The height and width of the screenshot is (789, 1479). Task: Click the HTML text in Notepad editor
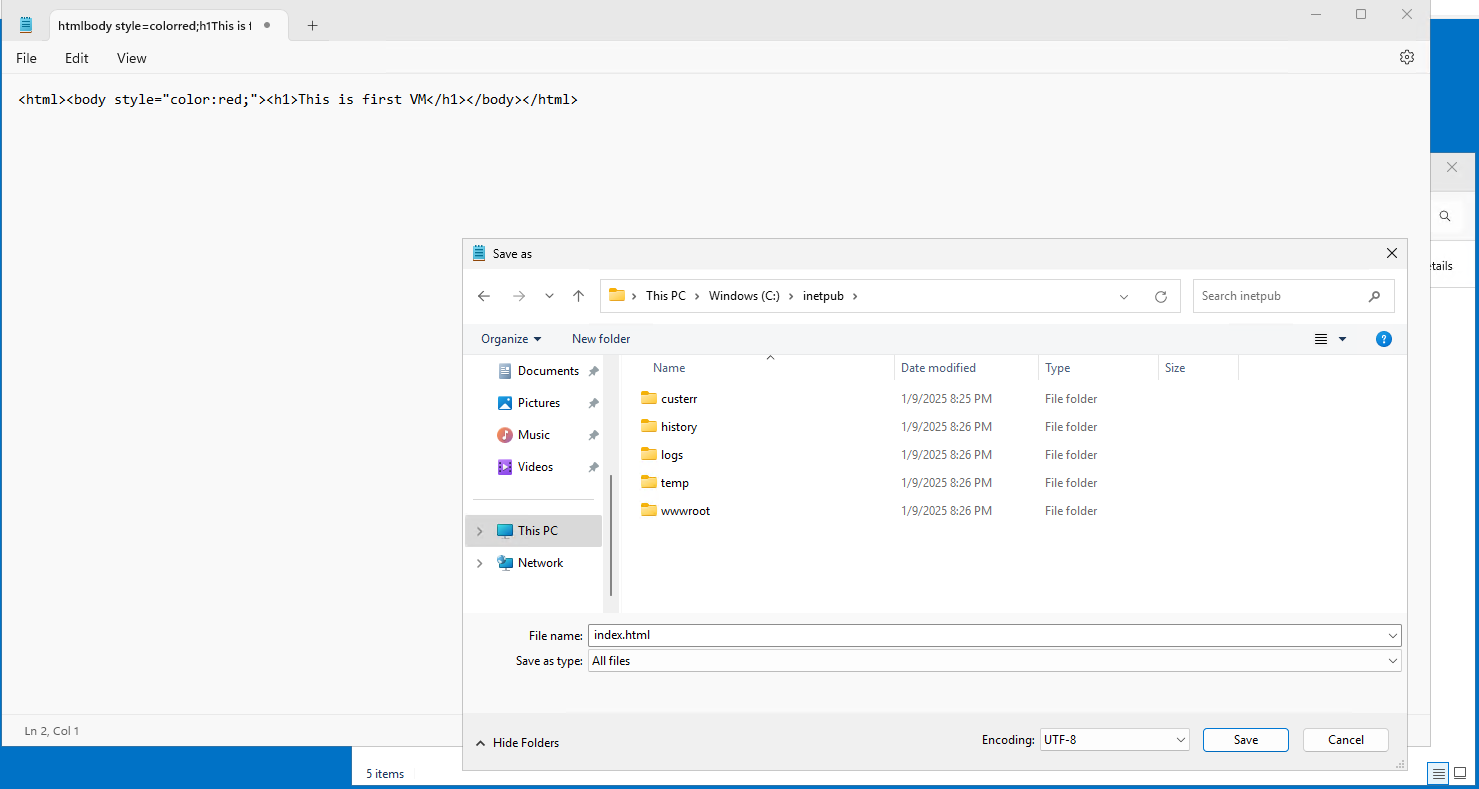tap(298, 99)
